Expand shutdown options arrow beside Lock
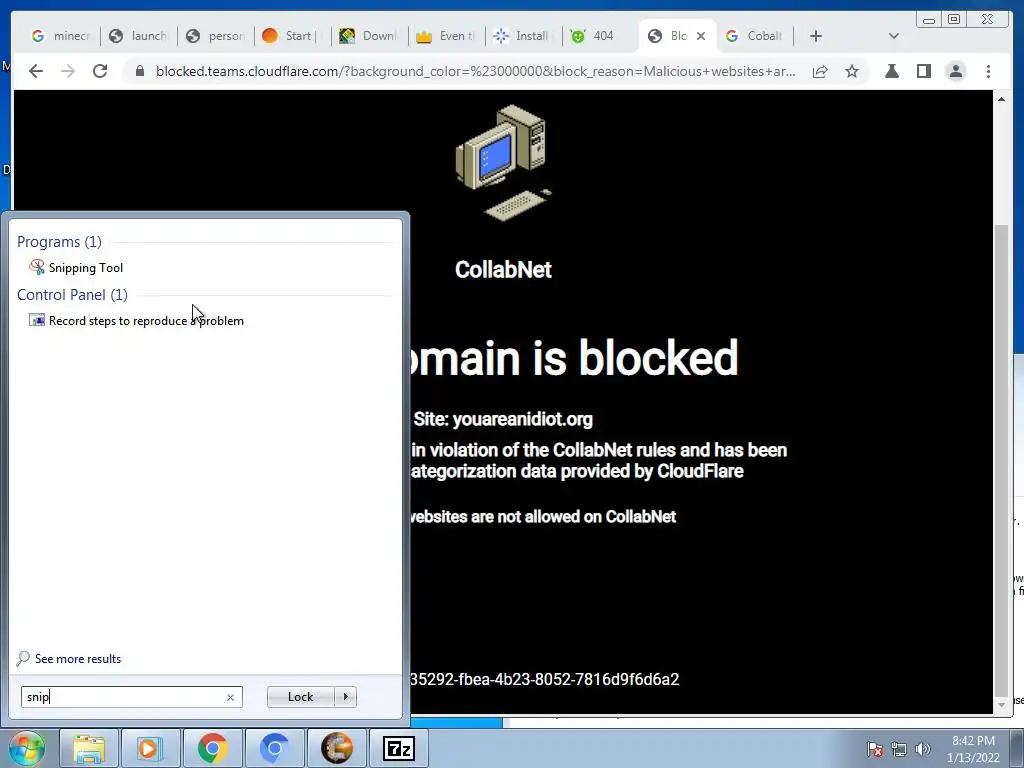 345,697
